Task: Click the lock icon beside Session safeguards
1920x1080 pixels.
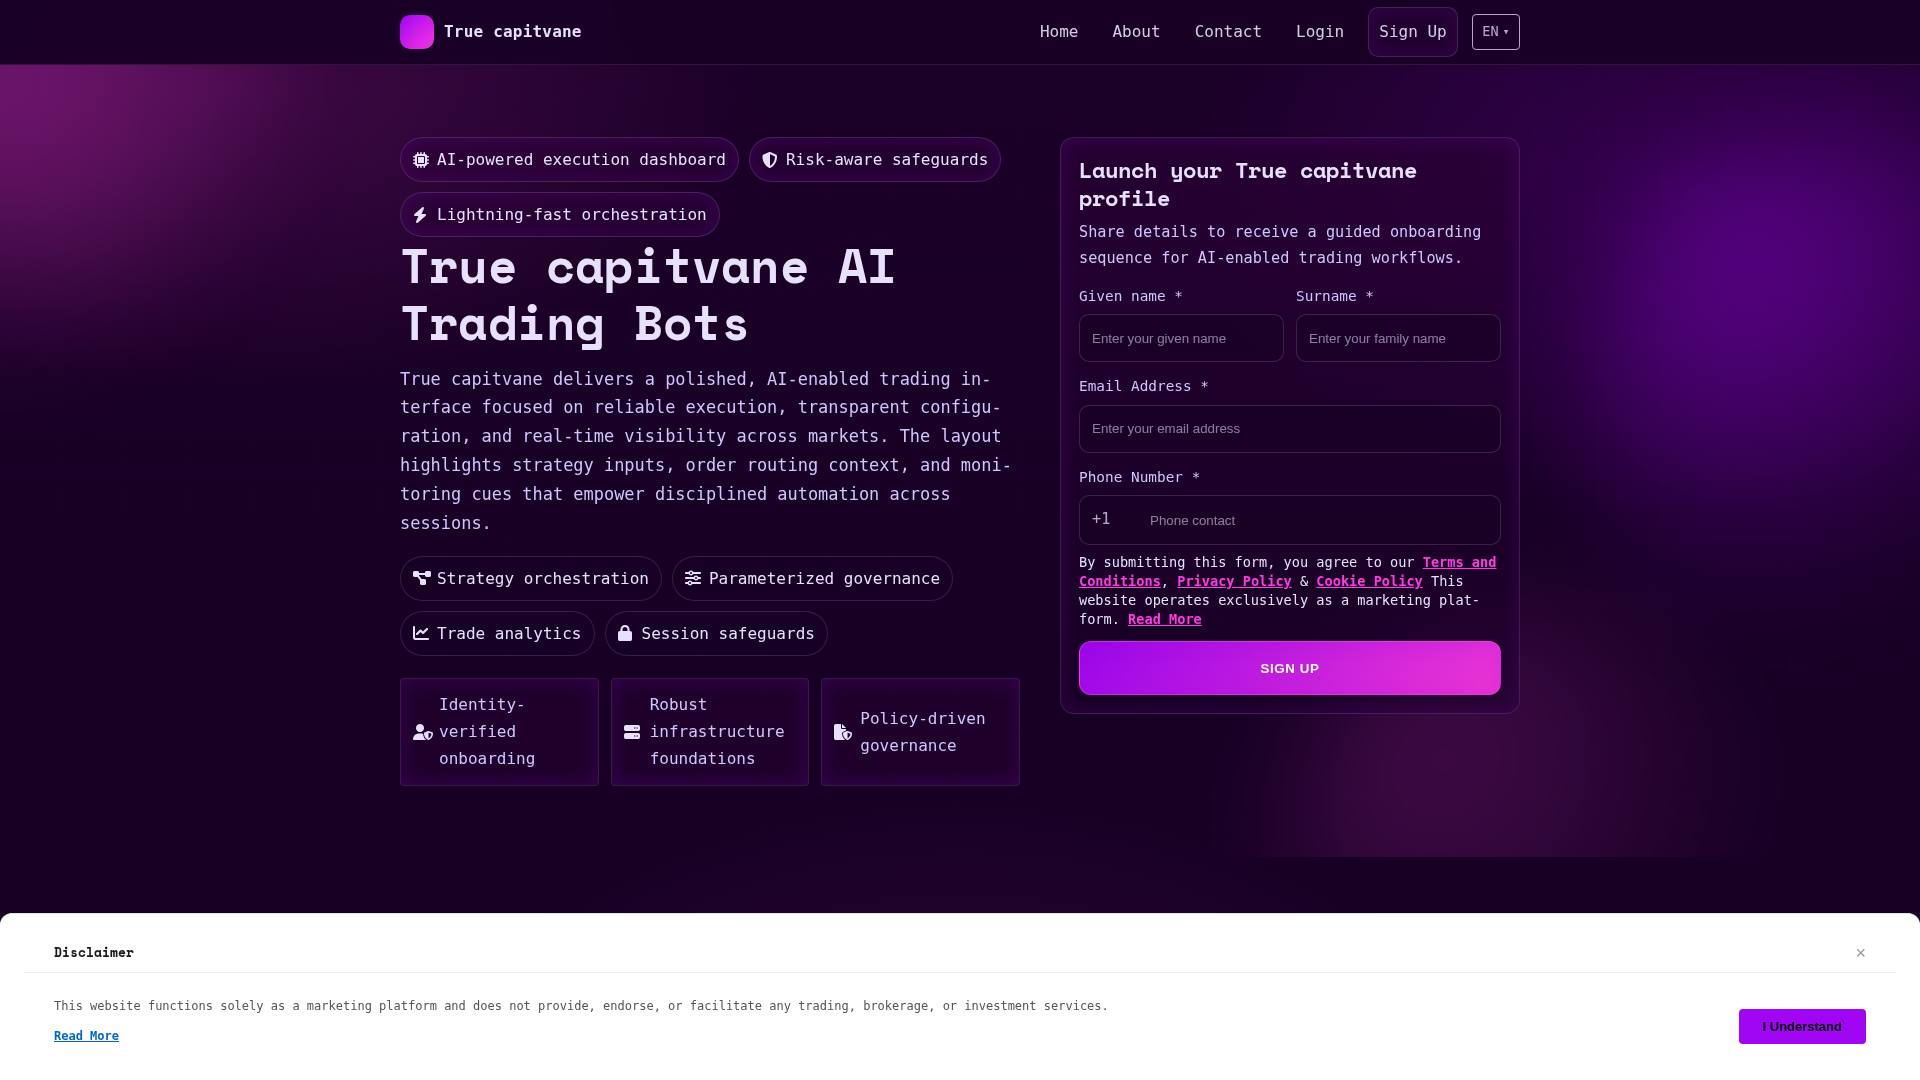Action: click(625, 633)
